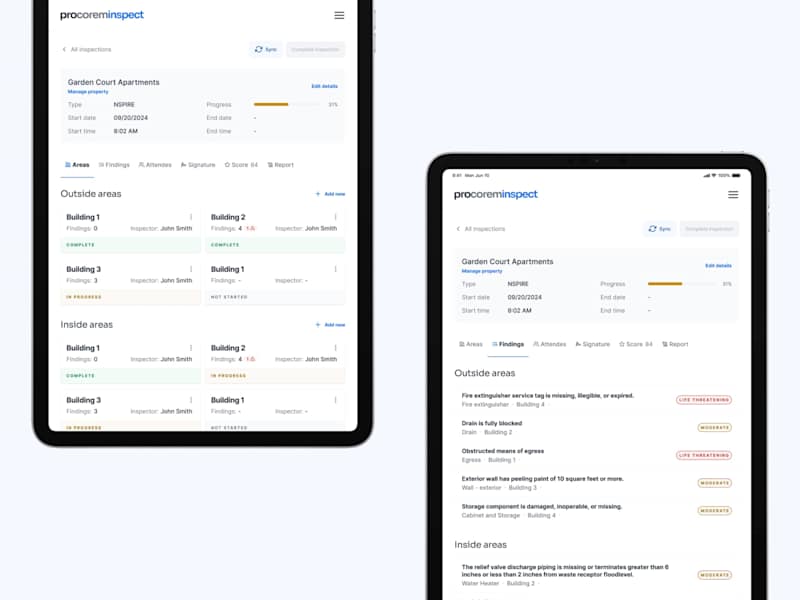Open hamburger menu on right tablet
The width and height of the screenshot is (800, 600).
pyautogui.click(x=733, y=194)
